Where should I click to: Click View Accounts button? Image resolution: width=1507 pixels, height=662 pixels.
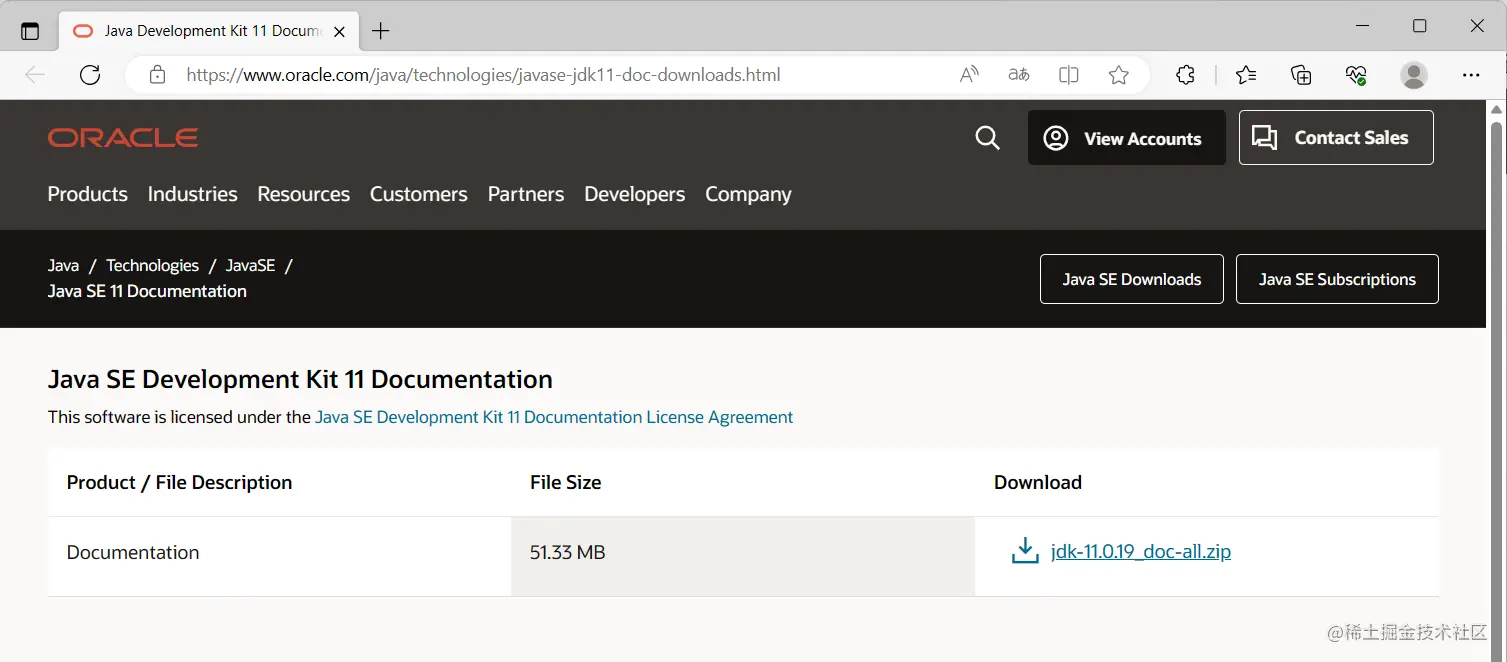tap(1127, 138)
